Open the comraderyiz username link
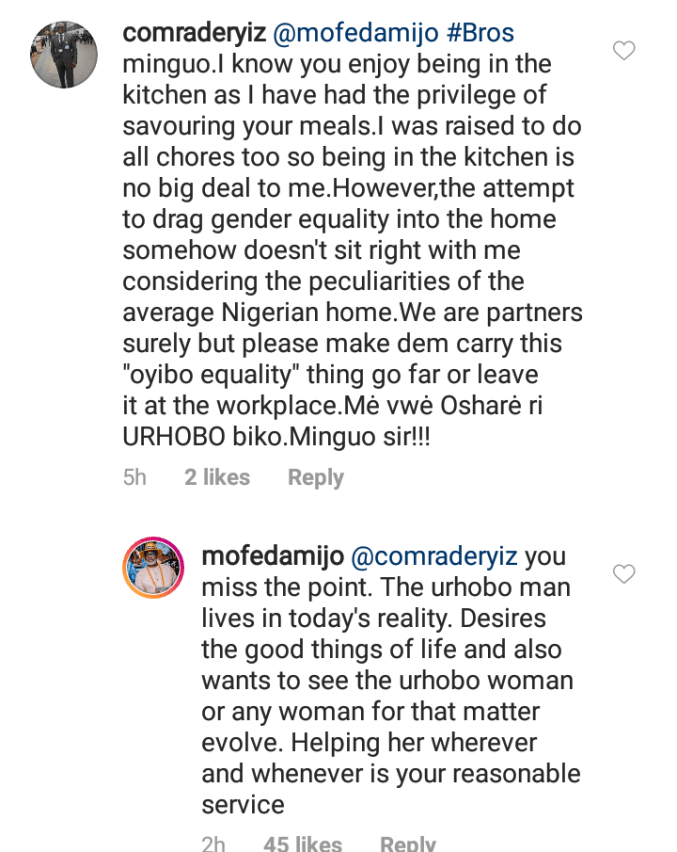The width and height of the screenshot is (677, 852). click(194, 33)
